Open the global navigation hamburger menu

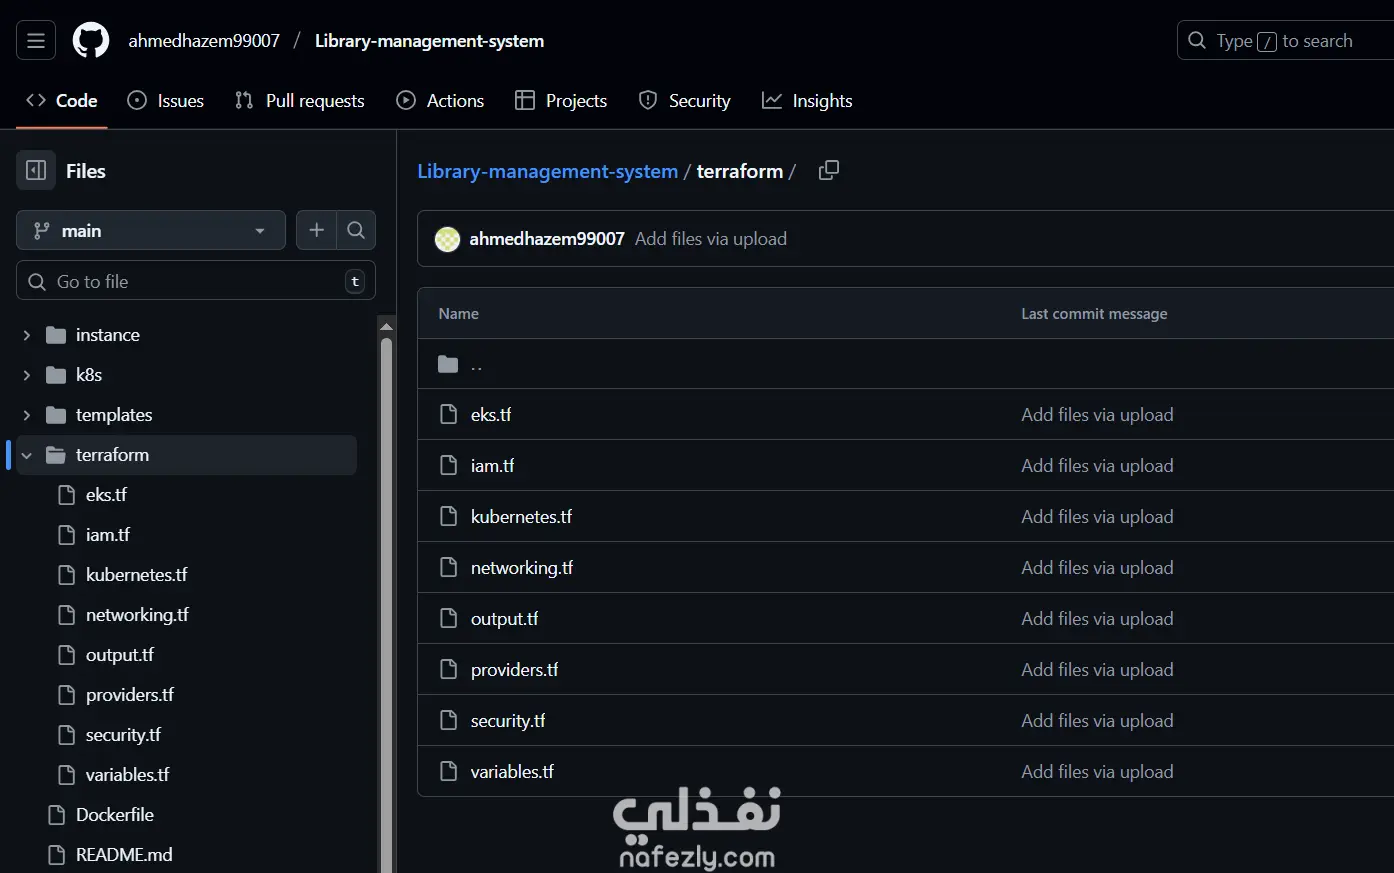[36, 41]
